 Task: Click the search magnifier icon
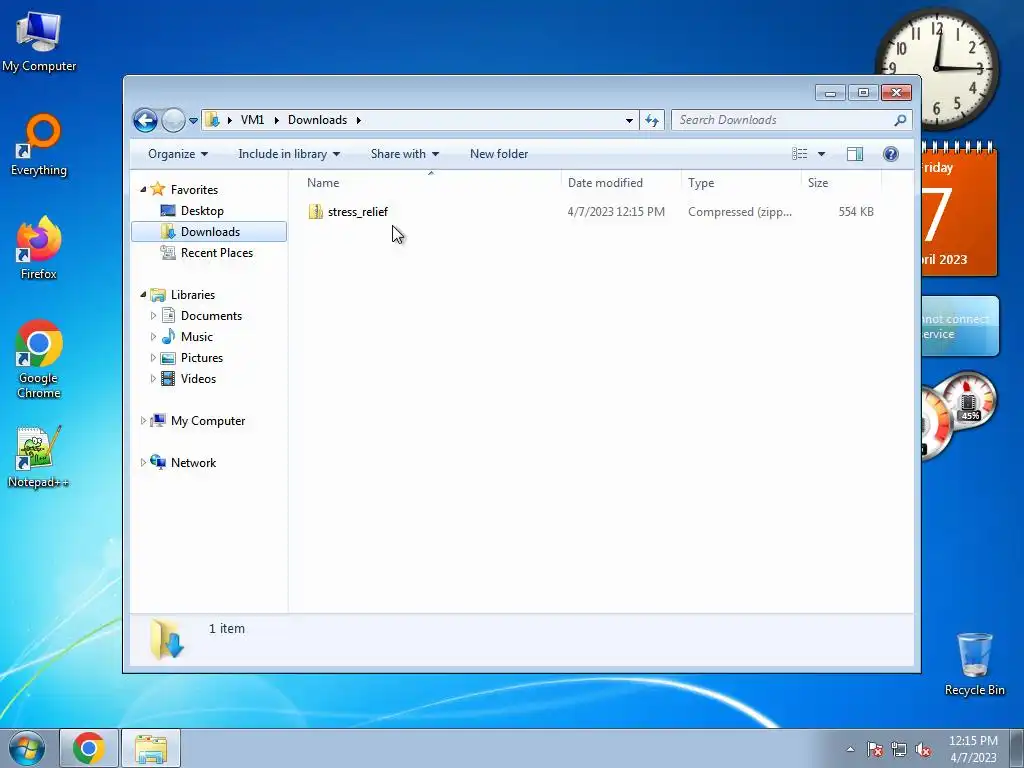pyautogui.click(x=900, y=120)
